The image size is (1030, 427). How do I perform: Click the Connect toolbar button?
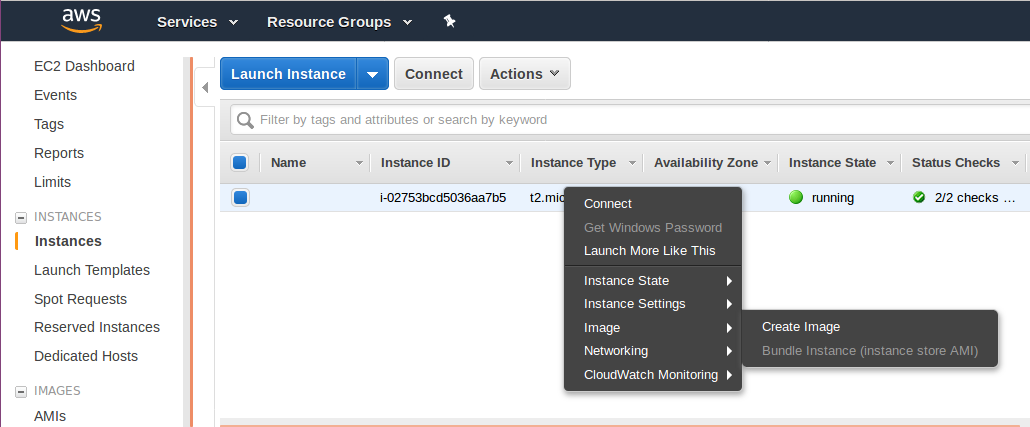coord(434,74)
